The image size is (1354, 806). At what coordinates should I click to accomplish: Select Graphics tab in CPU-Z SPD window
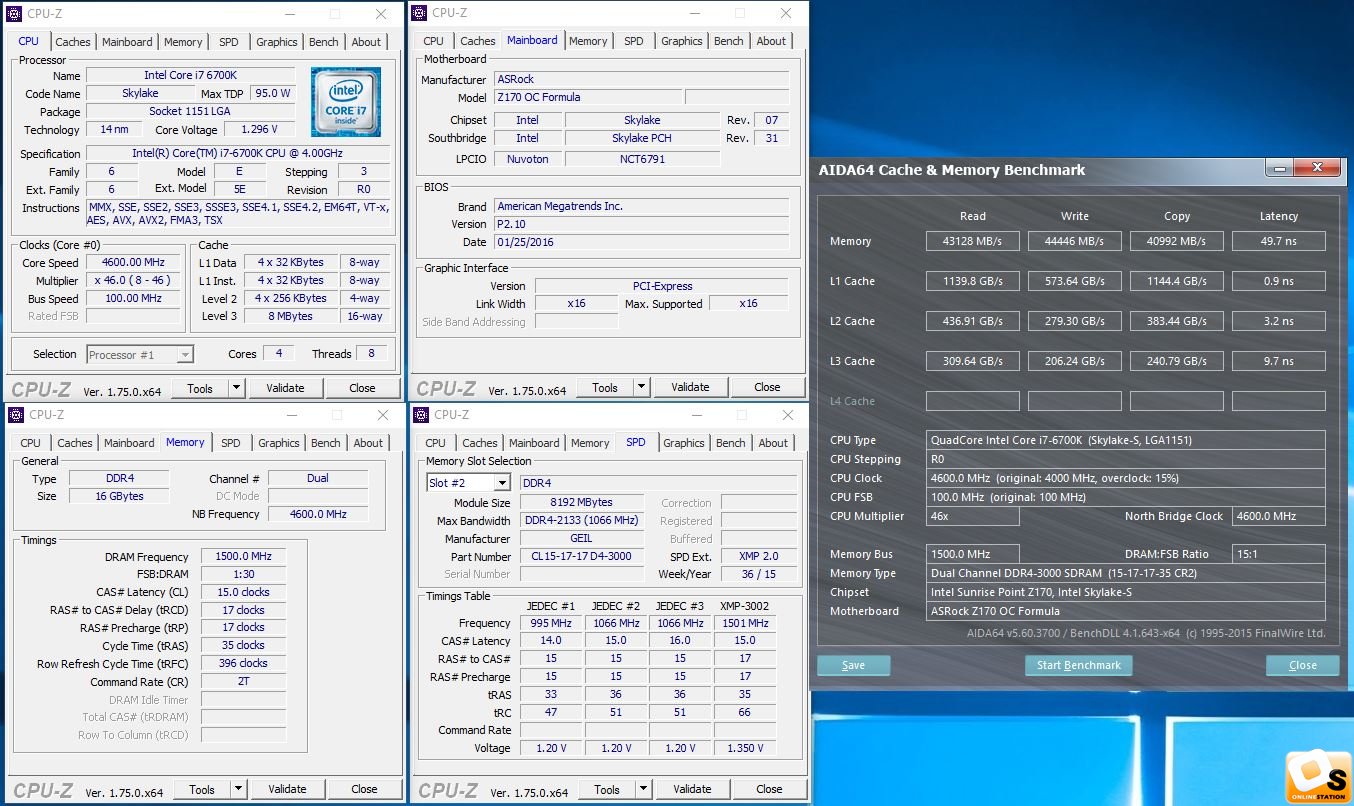[x=684, y=443]
